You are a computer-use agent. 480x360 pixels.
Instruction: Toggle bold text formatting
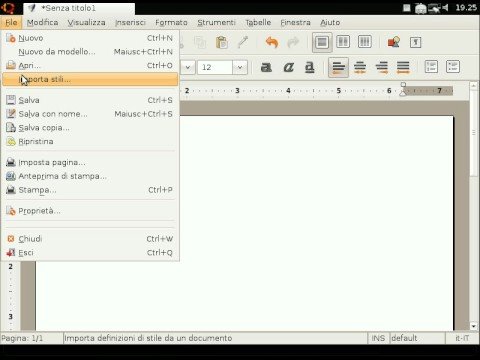(266, 67)
